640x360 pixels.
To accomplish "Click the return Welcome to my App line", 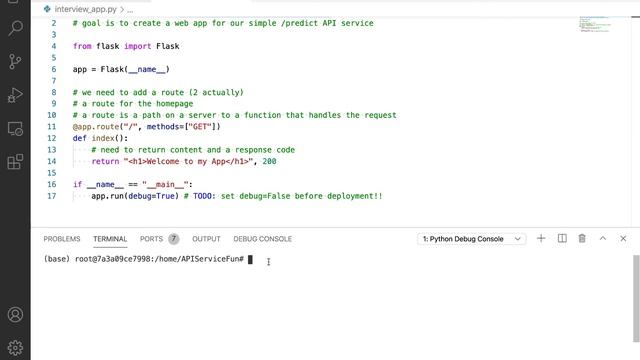I will coord(184,162).
